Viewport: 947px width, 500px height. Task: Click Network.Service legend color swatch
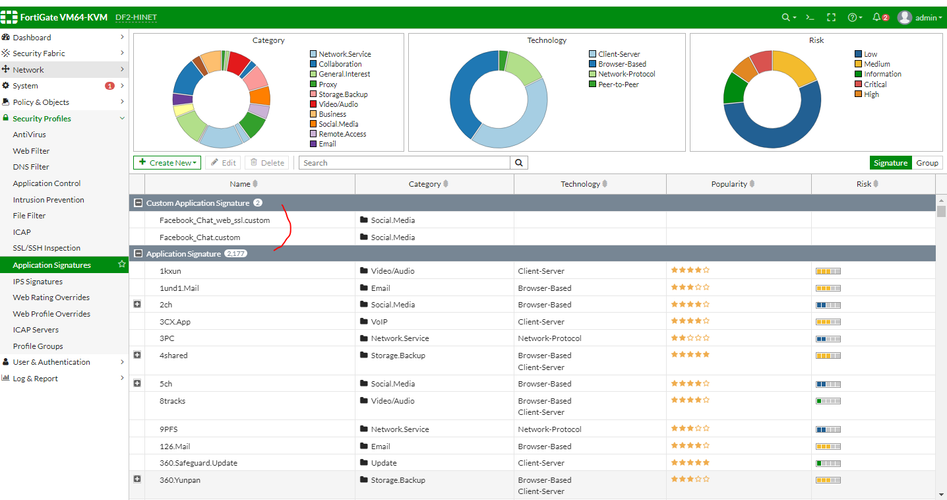coord(313,54)
